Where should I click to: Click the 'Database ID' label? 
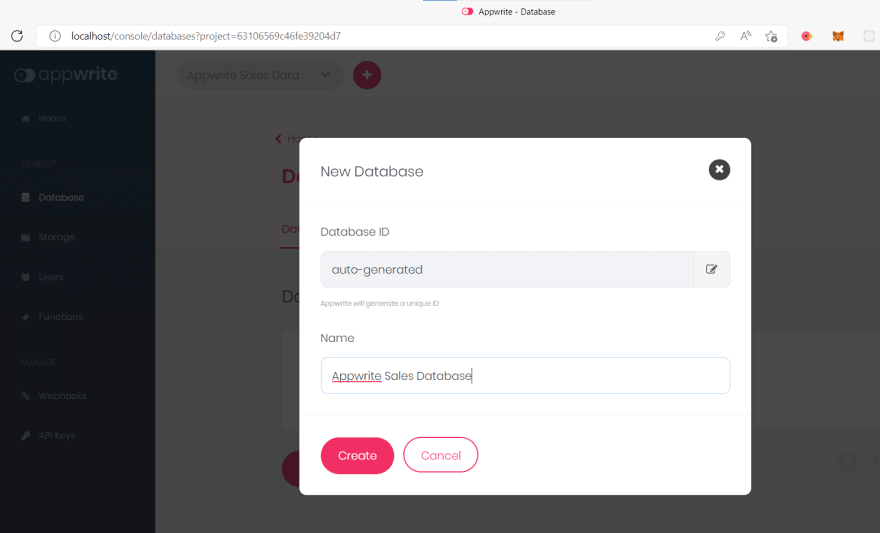[x=355, y=232]
